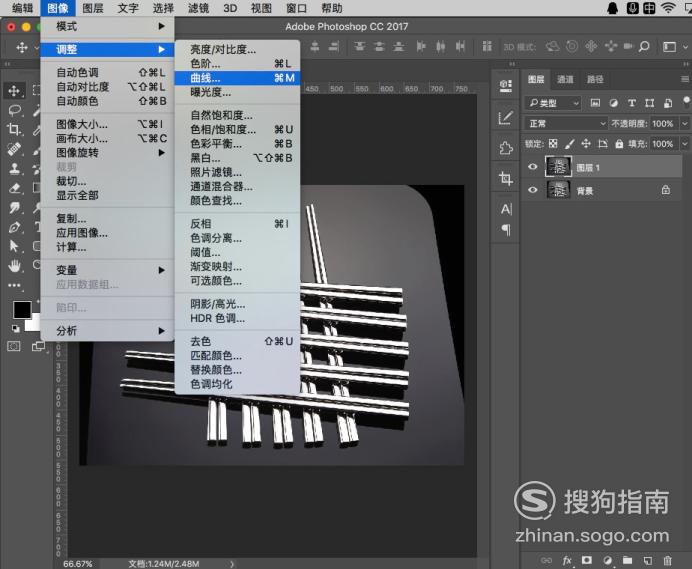Open the Paragraph panel icon

(x=506, y=230)
